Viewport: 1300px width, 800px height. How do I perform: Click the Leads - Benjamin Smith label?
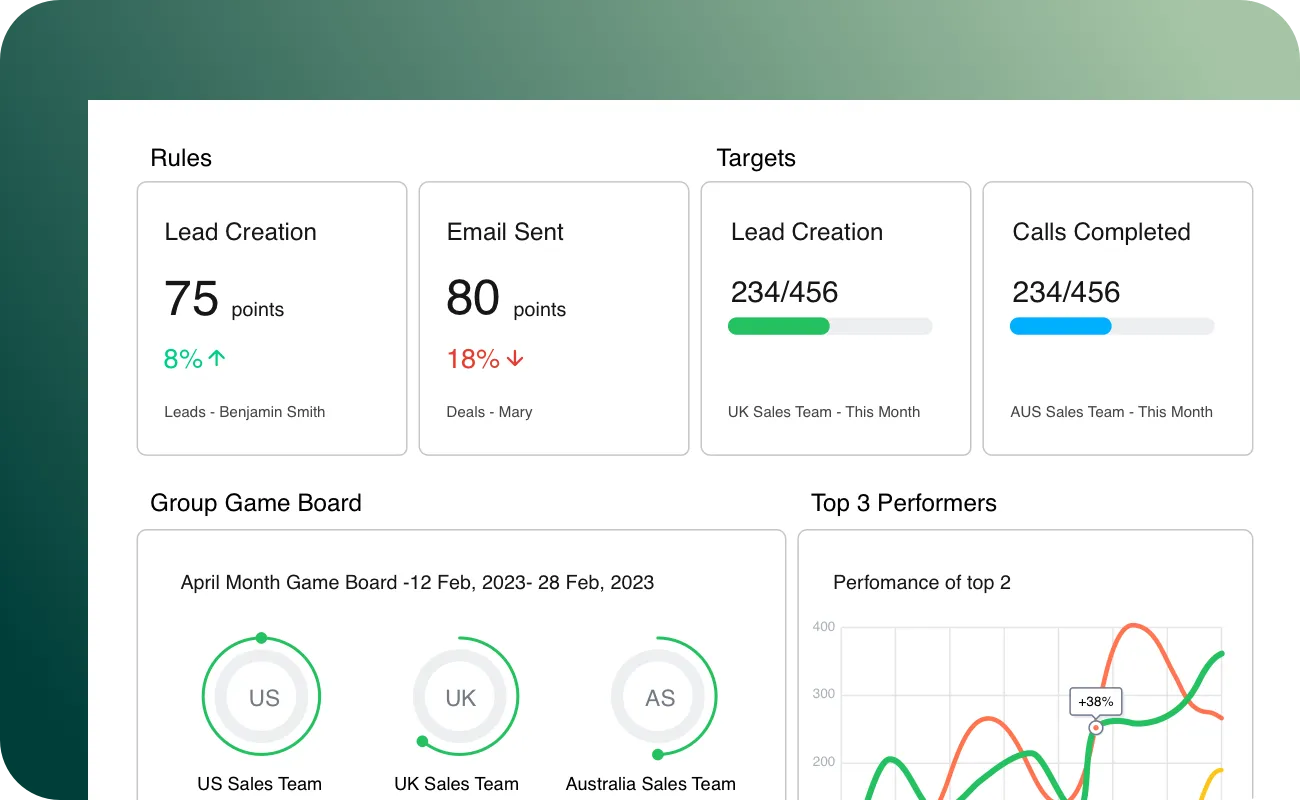point(244,411)
